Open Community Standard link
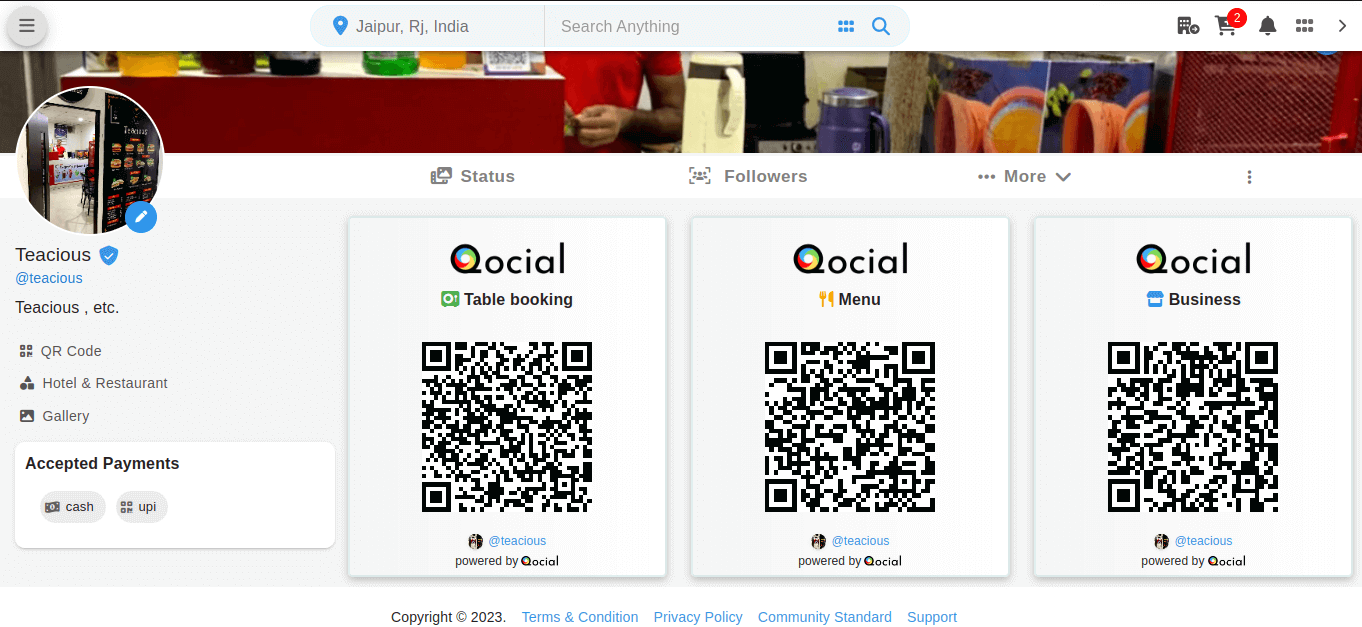Screen dimensions: 1362x627 825,617
